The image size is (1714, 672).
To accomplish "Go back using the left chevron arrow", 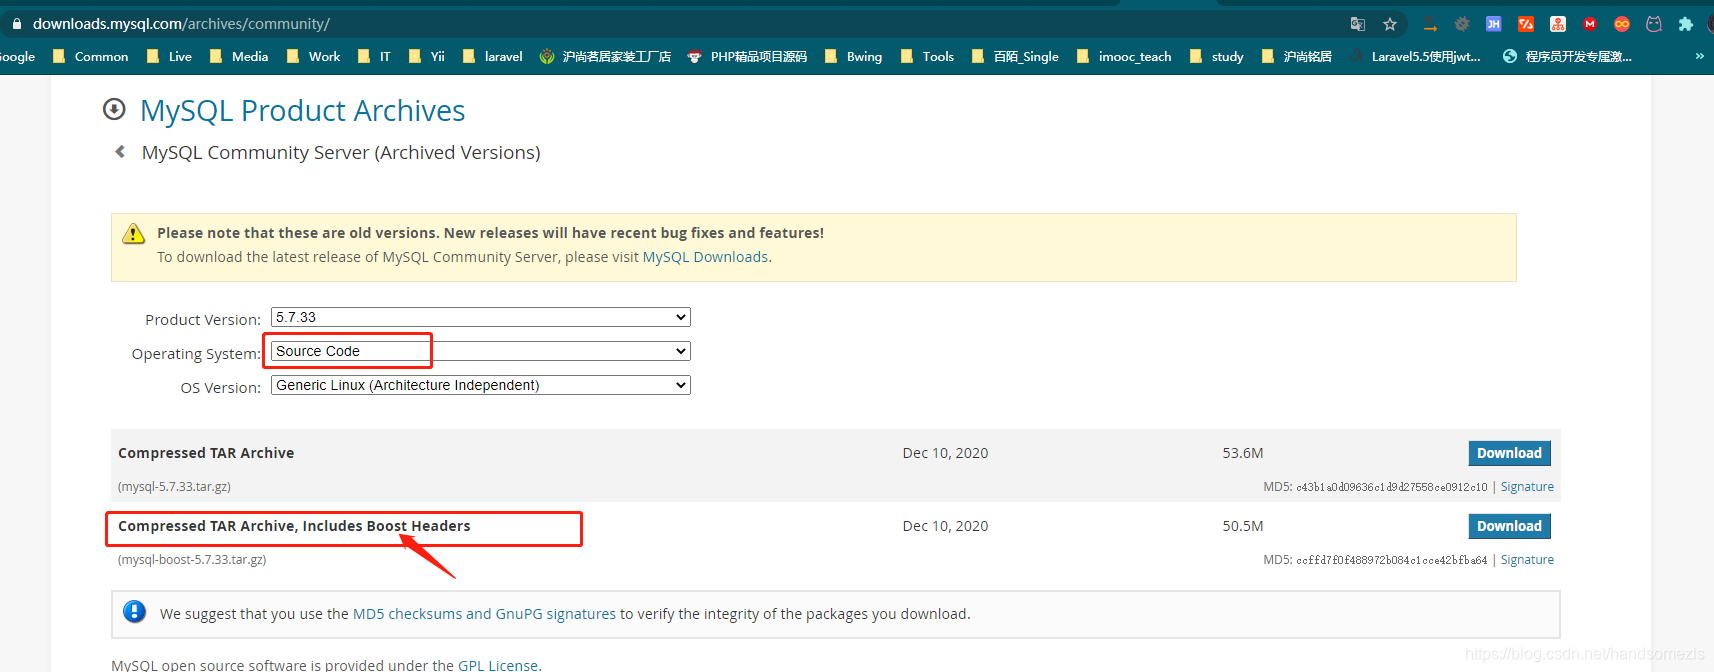I will click(120, 152).
